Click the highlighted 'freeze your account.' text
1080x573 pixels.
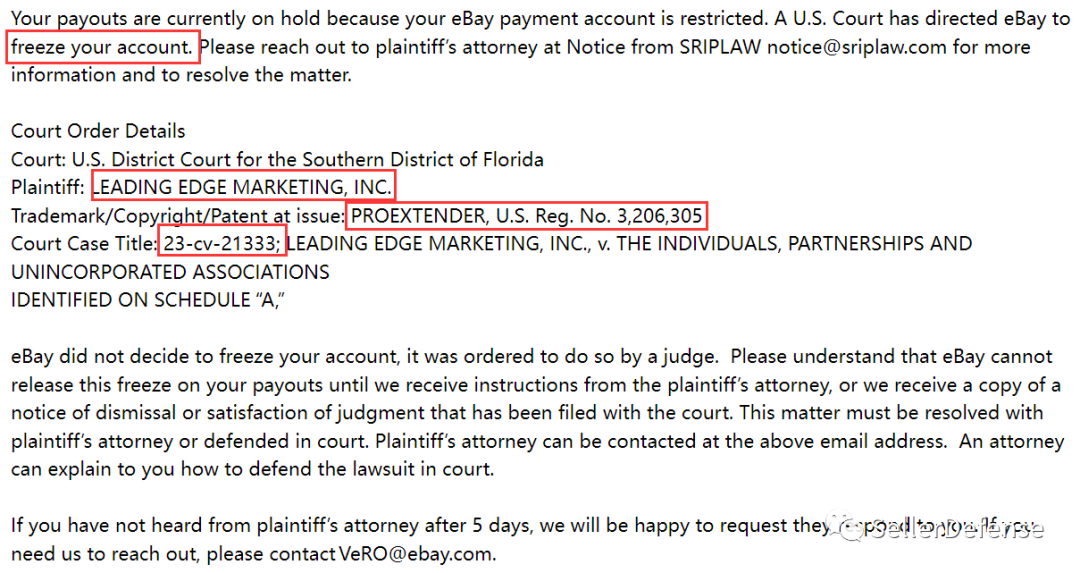point(103,47)
